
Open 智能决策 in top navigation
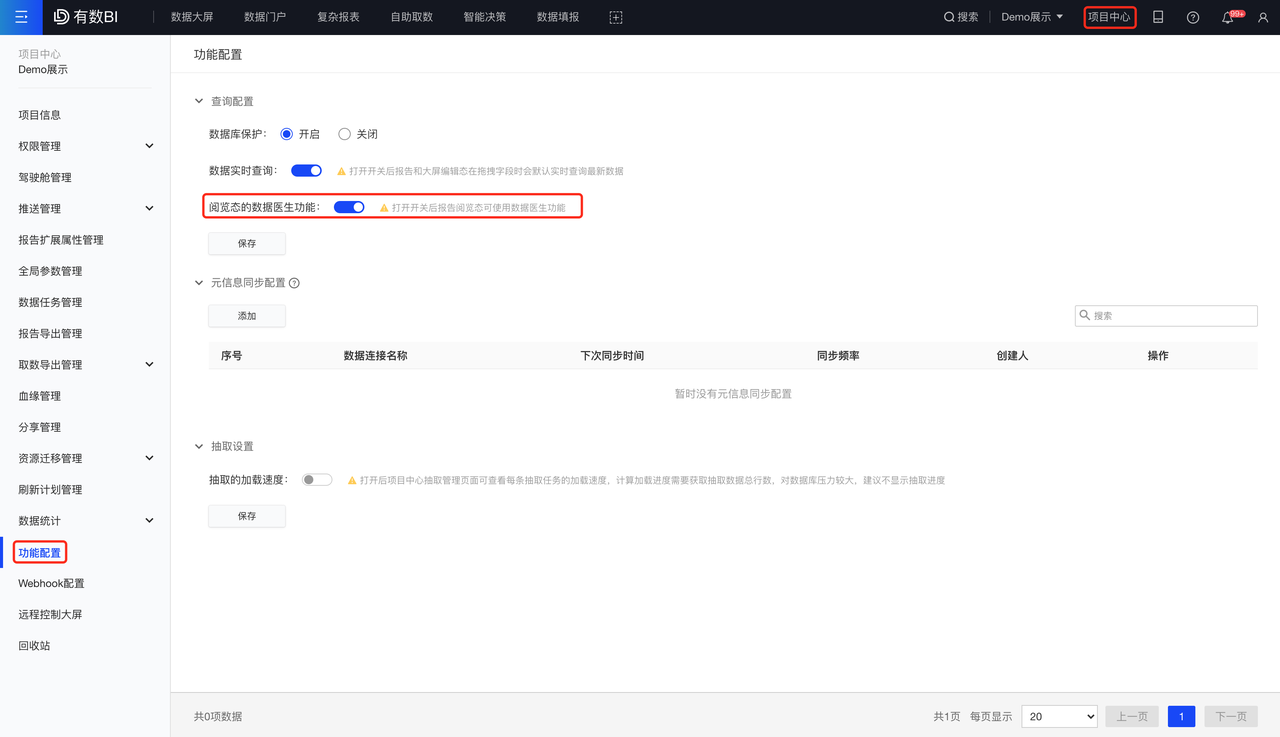pos(485,17)
